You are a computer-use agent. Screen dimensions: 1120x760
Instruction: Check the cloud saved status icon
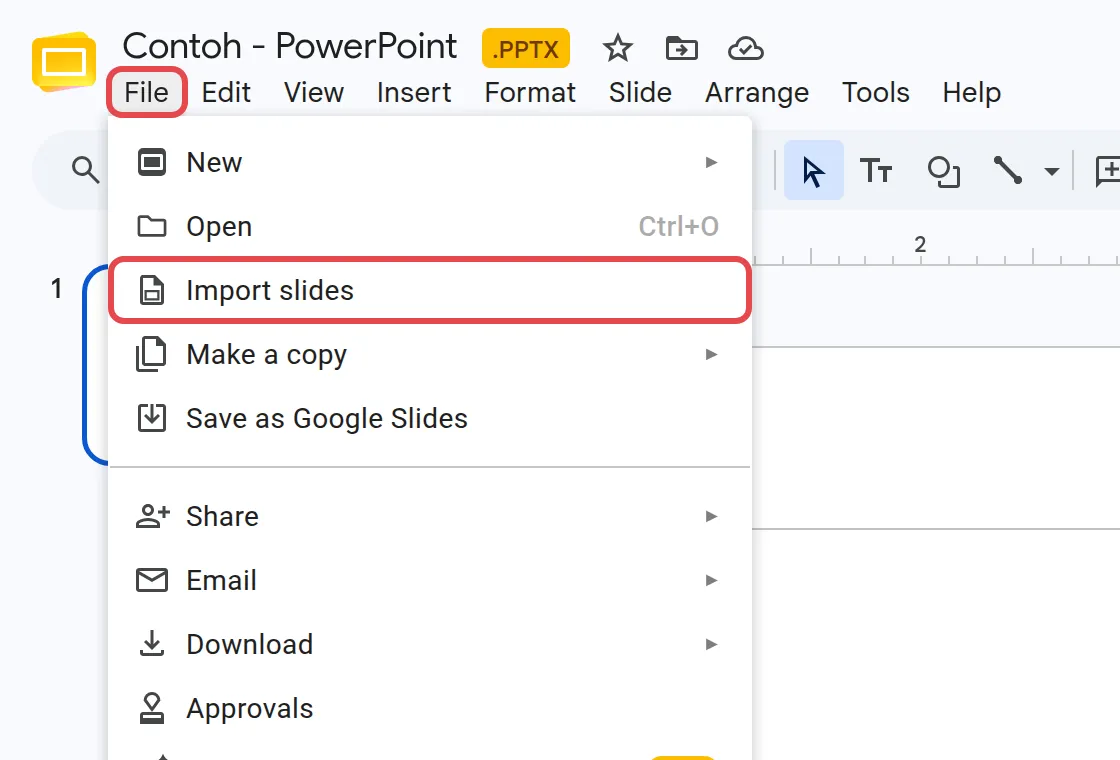point(746,49)
